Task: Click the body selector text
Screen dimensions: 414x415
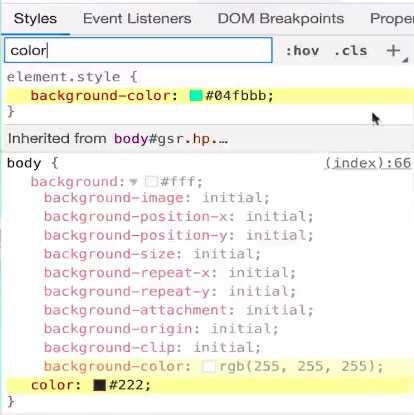Action: [x=24, y=163]
